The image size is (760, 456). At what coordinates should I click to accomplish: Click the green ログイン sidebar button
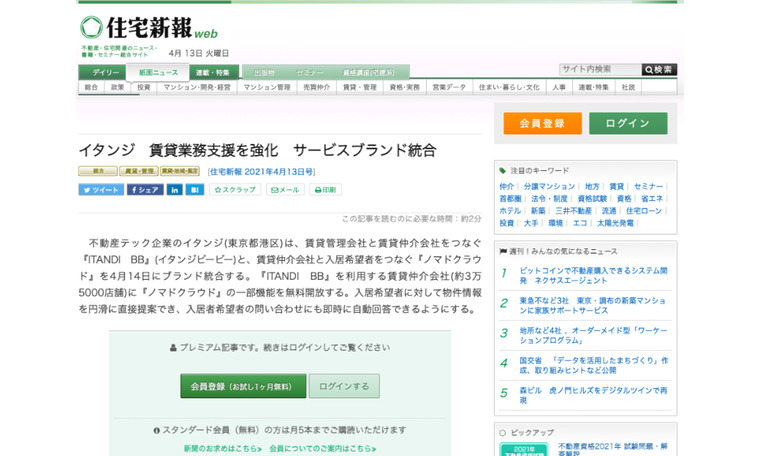[x=627, y=123]
